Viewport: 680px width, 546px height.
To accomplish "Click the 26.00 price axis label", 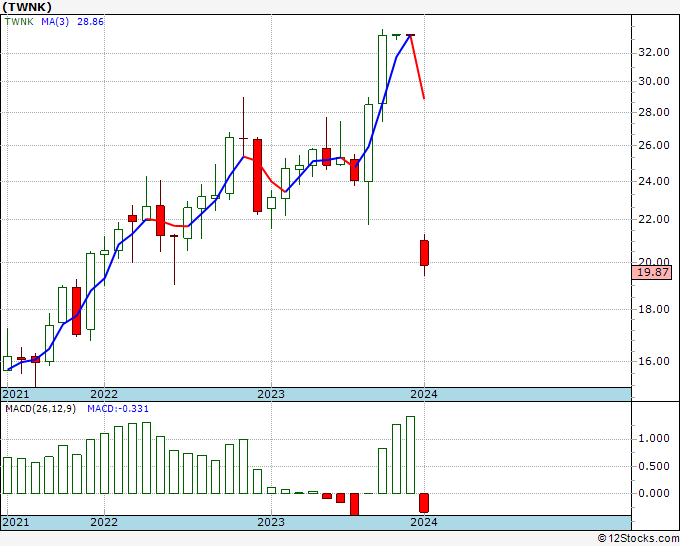I will tap(654, 145).
